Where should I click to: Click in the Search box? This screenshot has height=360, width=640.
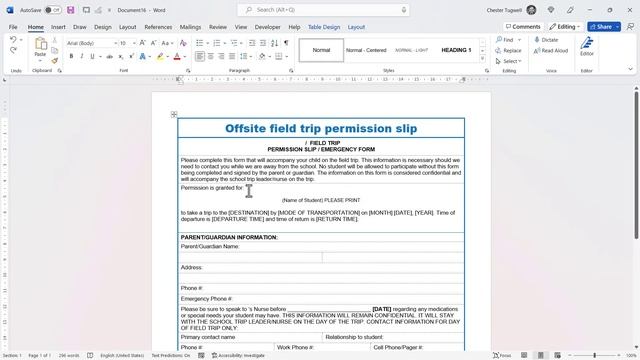coord(323,10)
